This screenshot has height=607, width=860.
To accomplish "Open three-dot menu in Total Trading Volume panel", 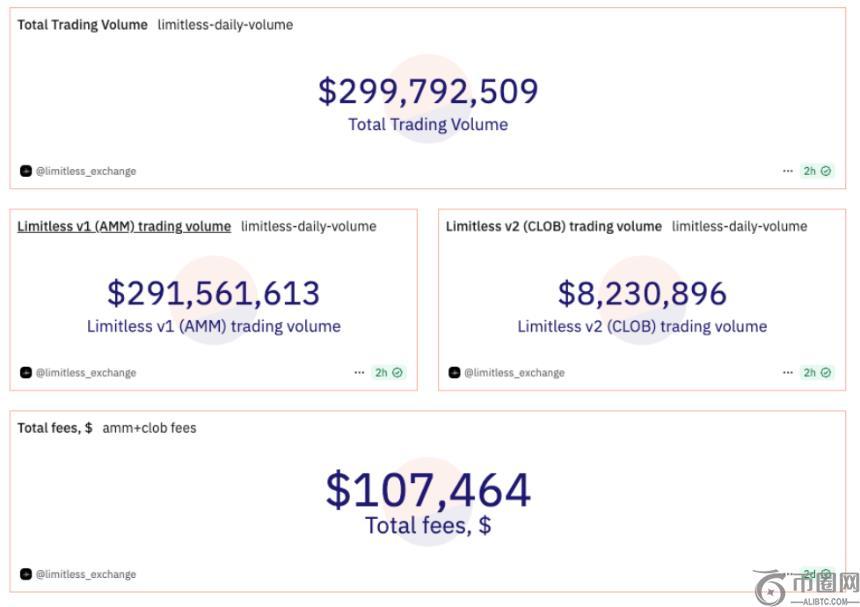I will pos(788,171).
